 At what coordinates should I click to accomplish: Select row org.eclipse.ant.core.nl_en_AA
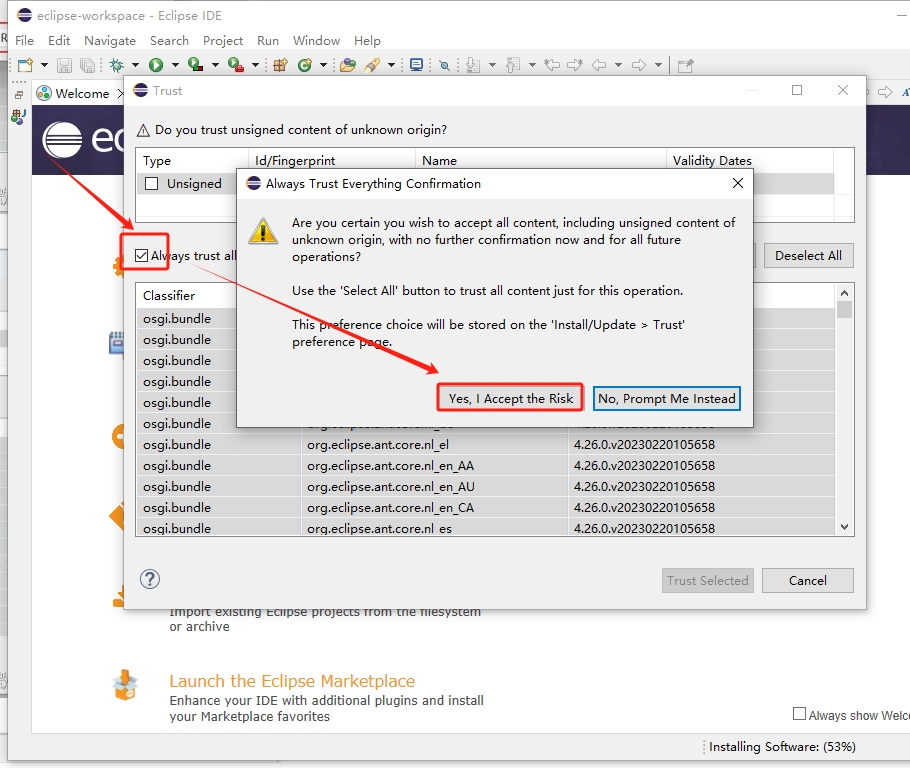tap(486, 466)
